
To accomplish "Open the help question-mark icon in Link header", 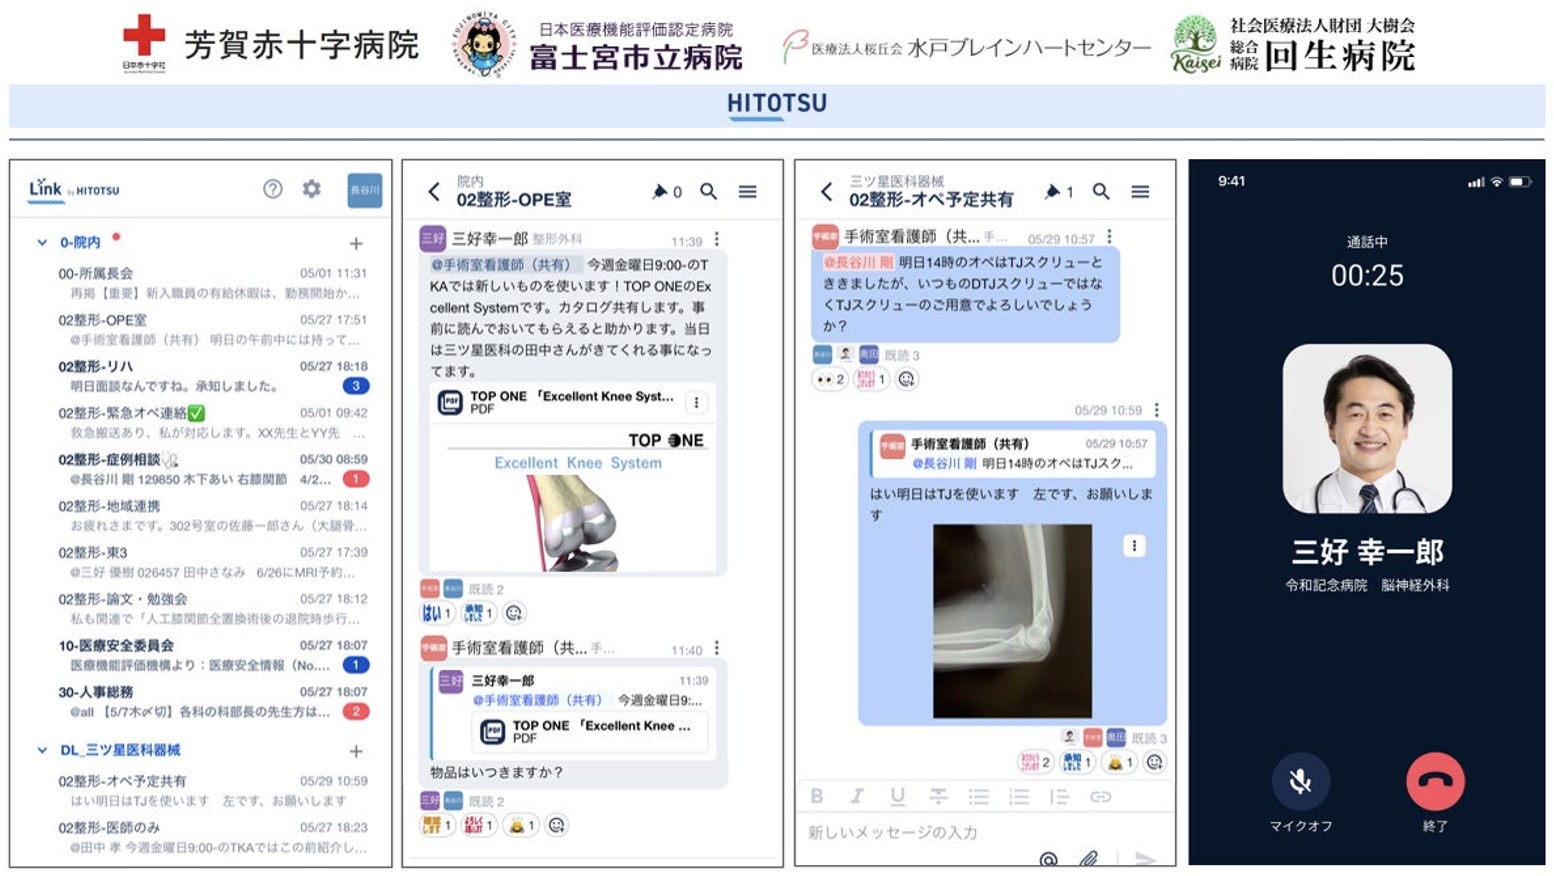I will [x=272, y=189].
